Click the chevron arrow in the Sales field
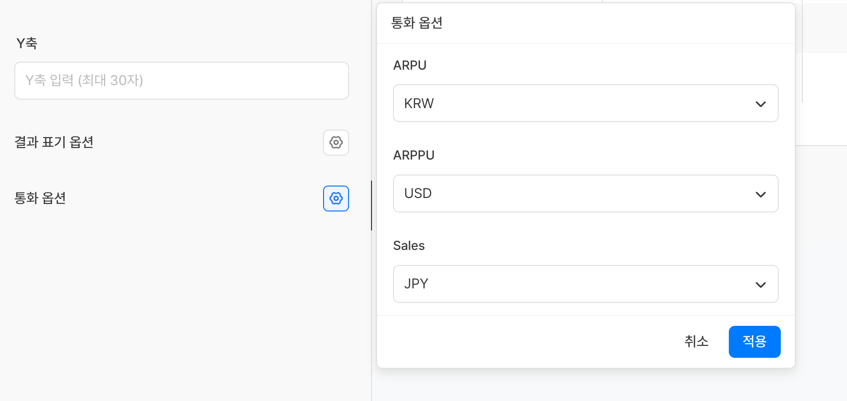The height and width of the screenshot is (401, 847). pyautogui.click(x=760, y=285)
